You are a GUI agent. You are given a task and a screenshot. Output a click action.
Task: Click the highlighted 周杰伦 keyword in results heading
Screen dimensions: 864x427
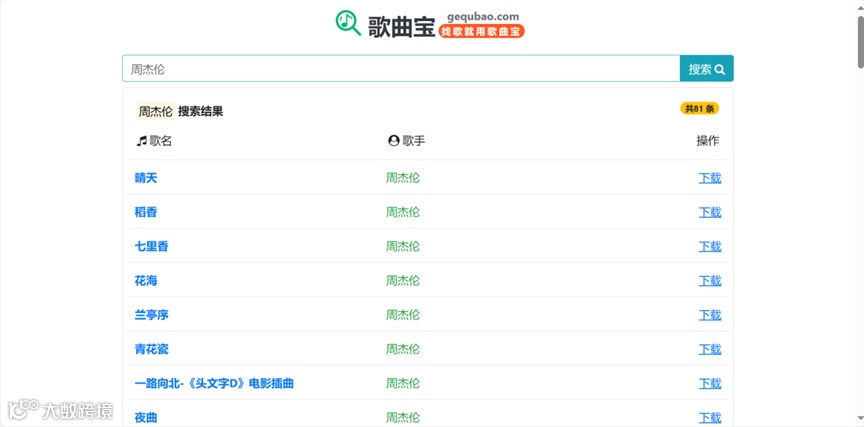(x=155, y=111)
